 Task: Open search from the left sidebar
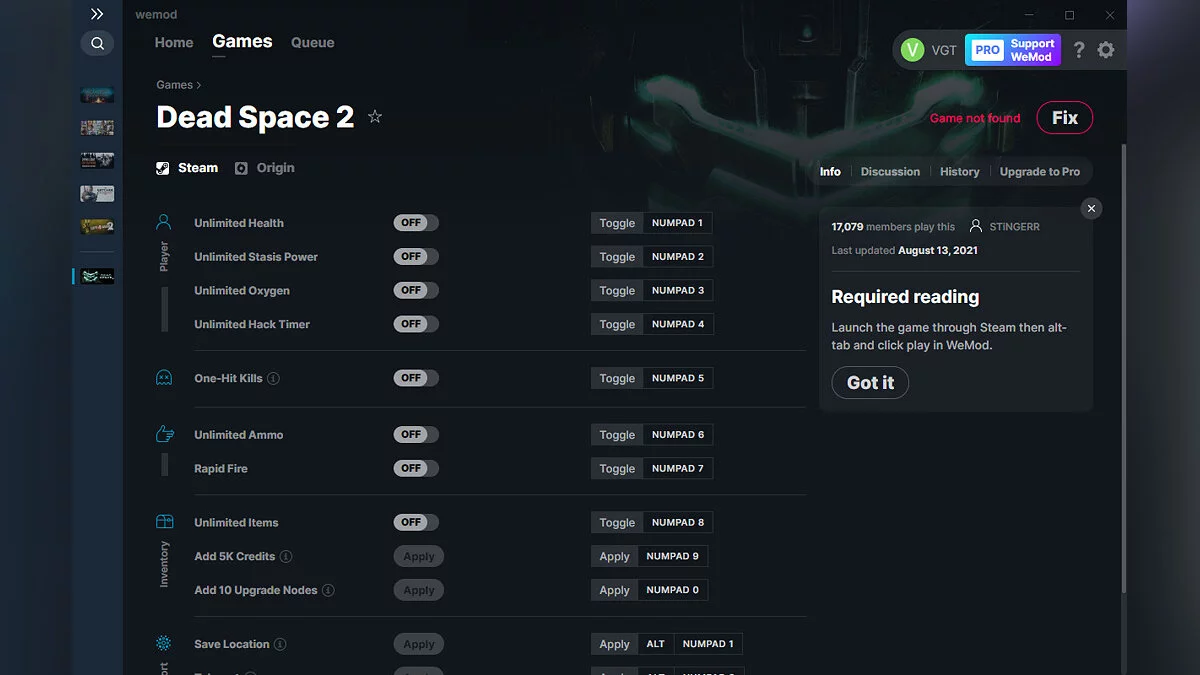click(97, 43)
